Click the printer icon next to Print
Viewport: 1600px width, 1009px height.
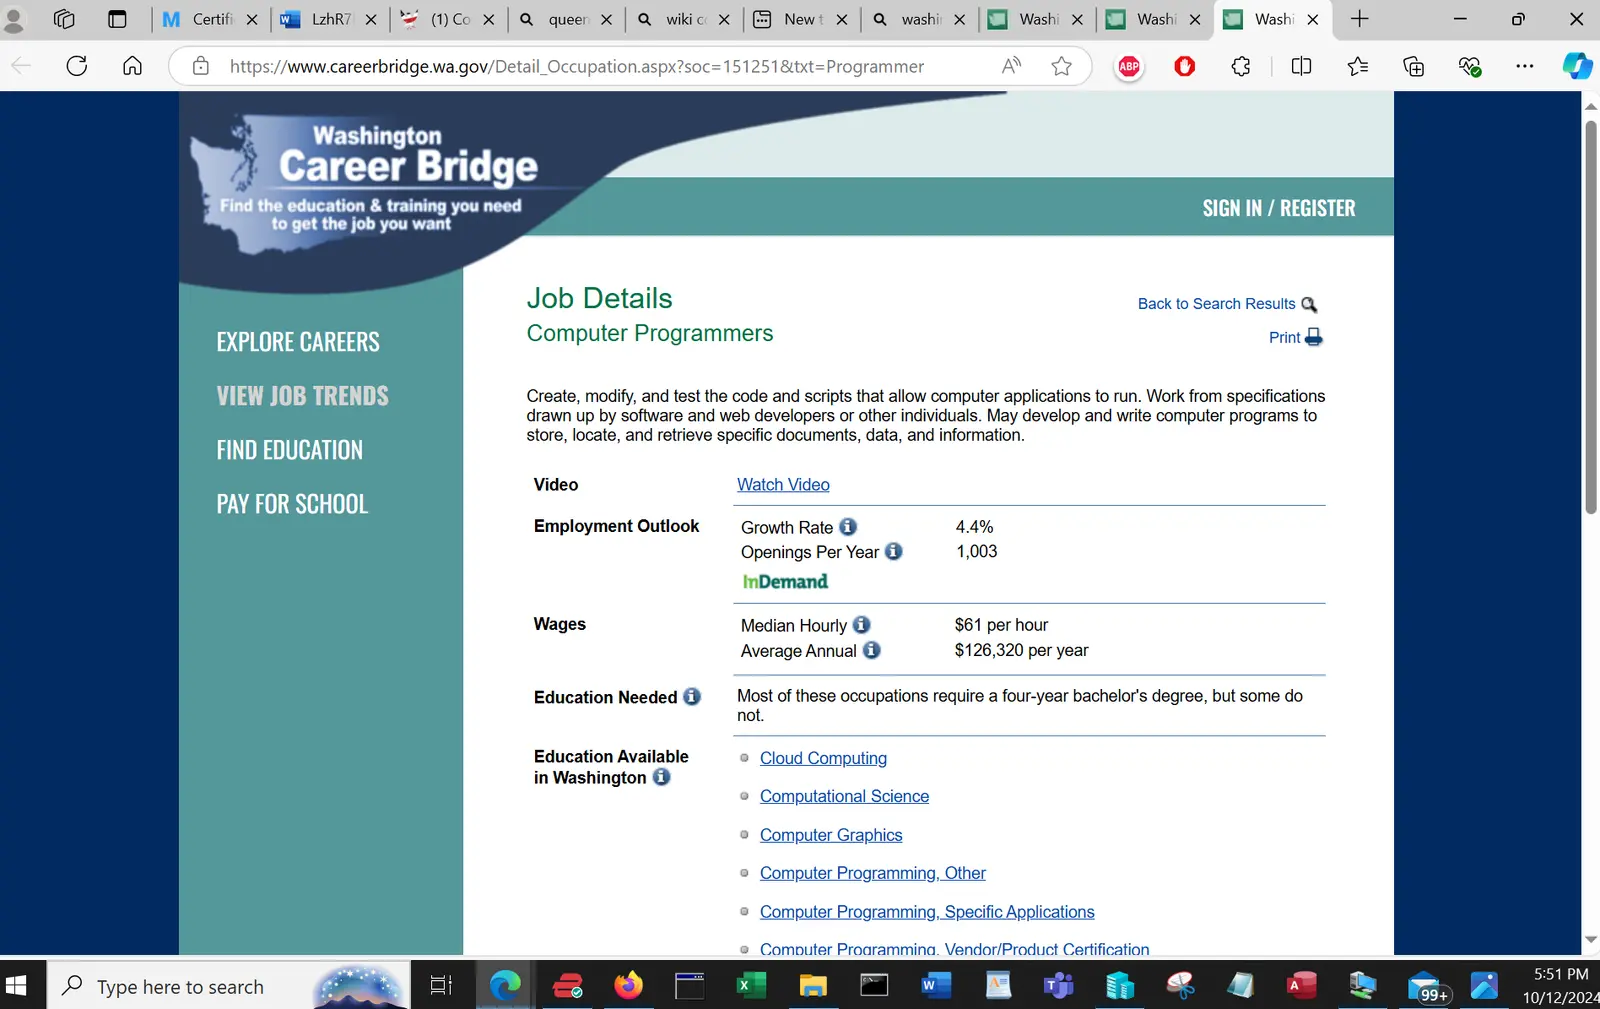pos(1314,337)
